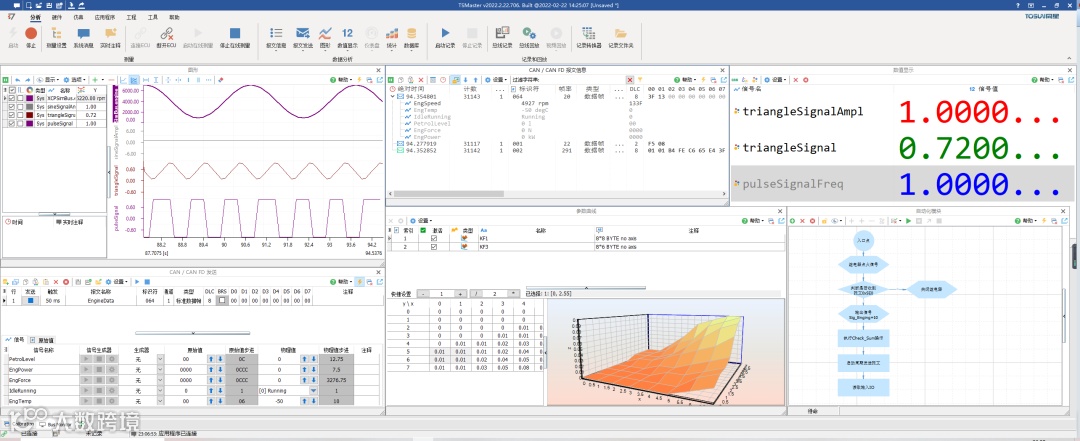This screenshot has width=1080, height=441.
Task: Uncheck the pulseSignal row checkbox
Action: (12, 124)
